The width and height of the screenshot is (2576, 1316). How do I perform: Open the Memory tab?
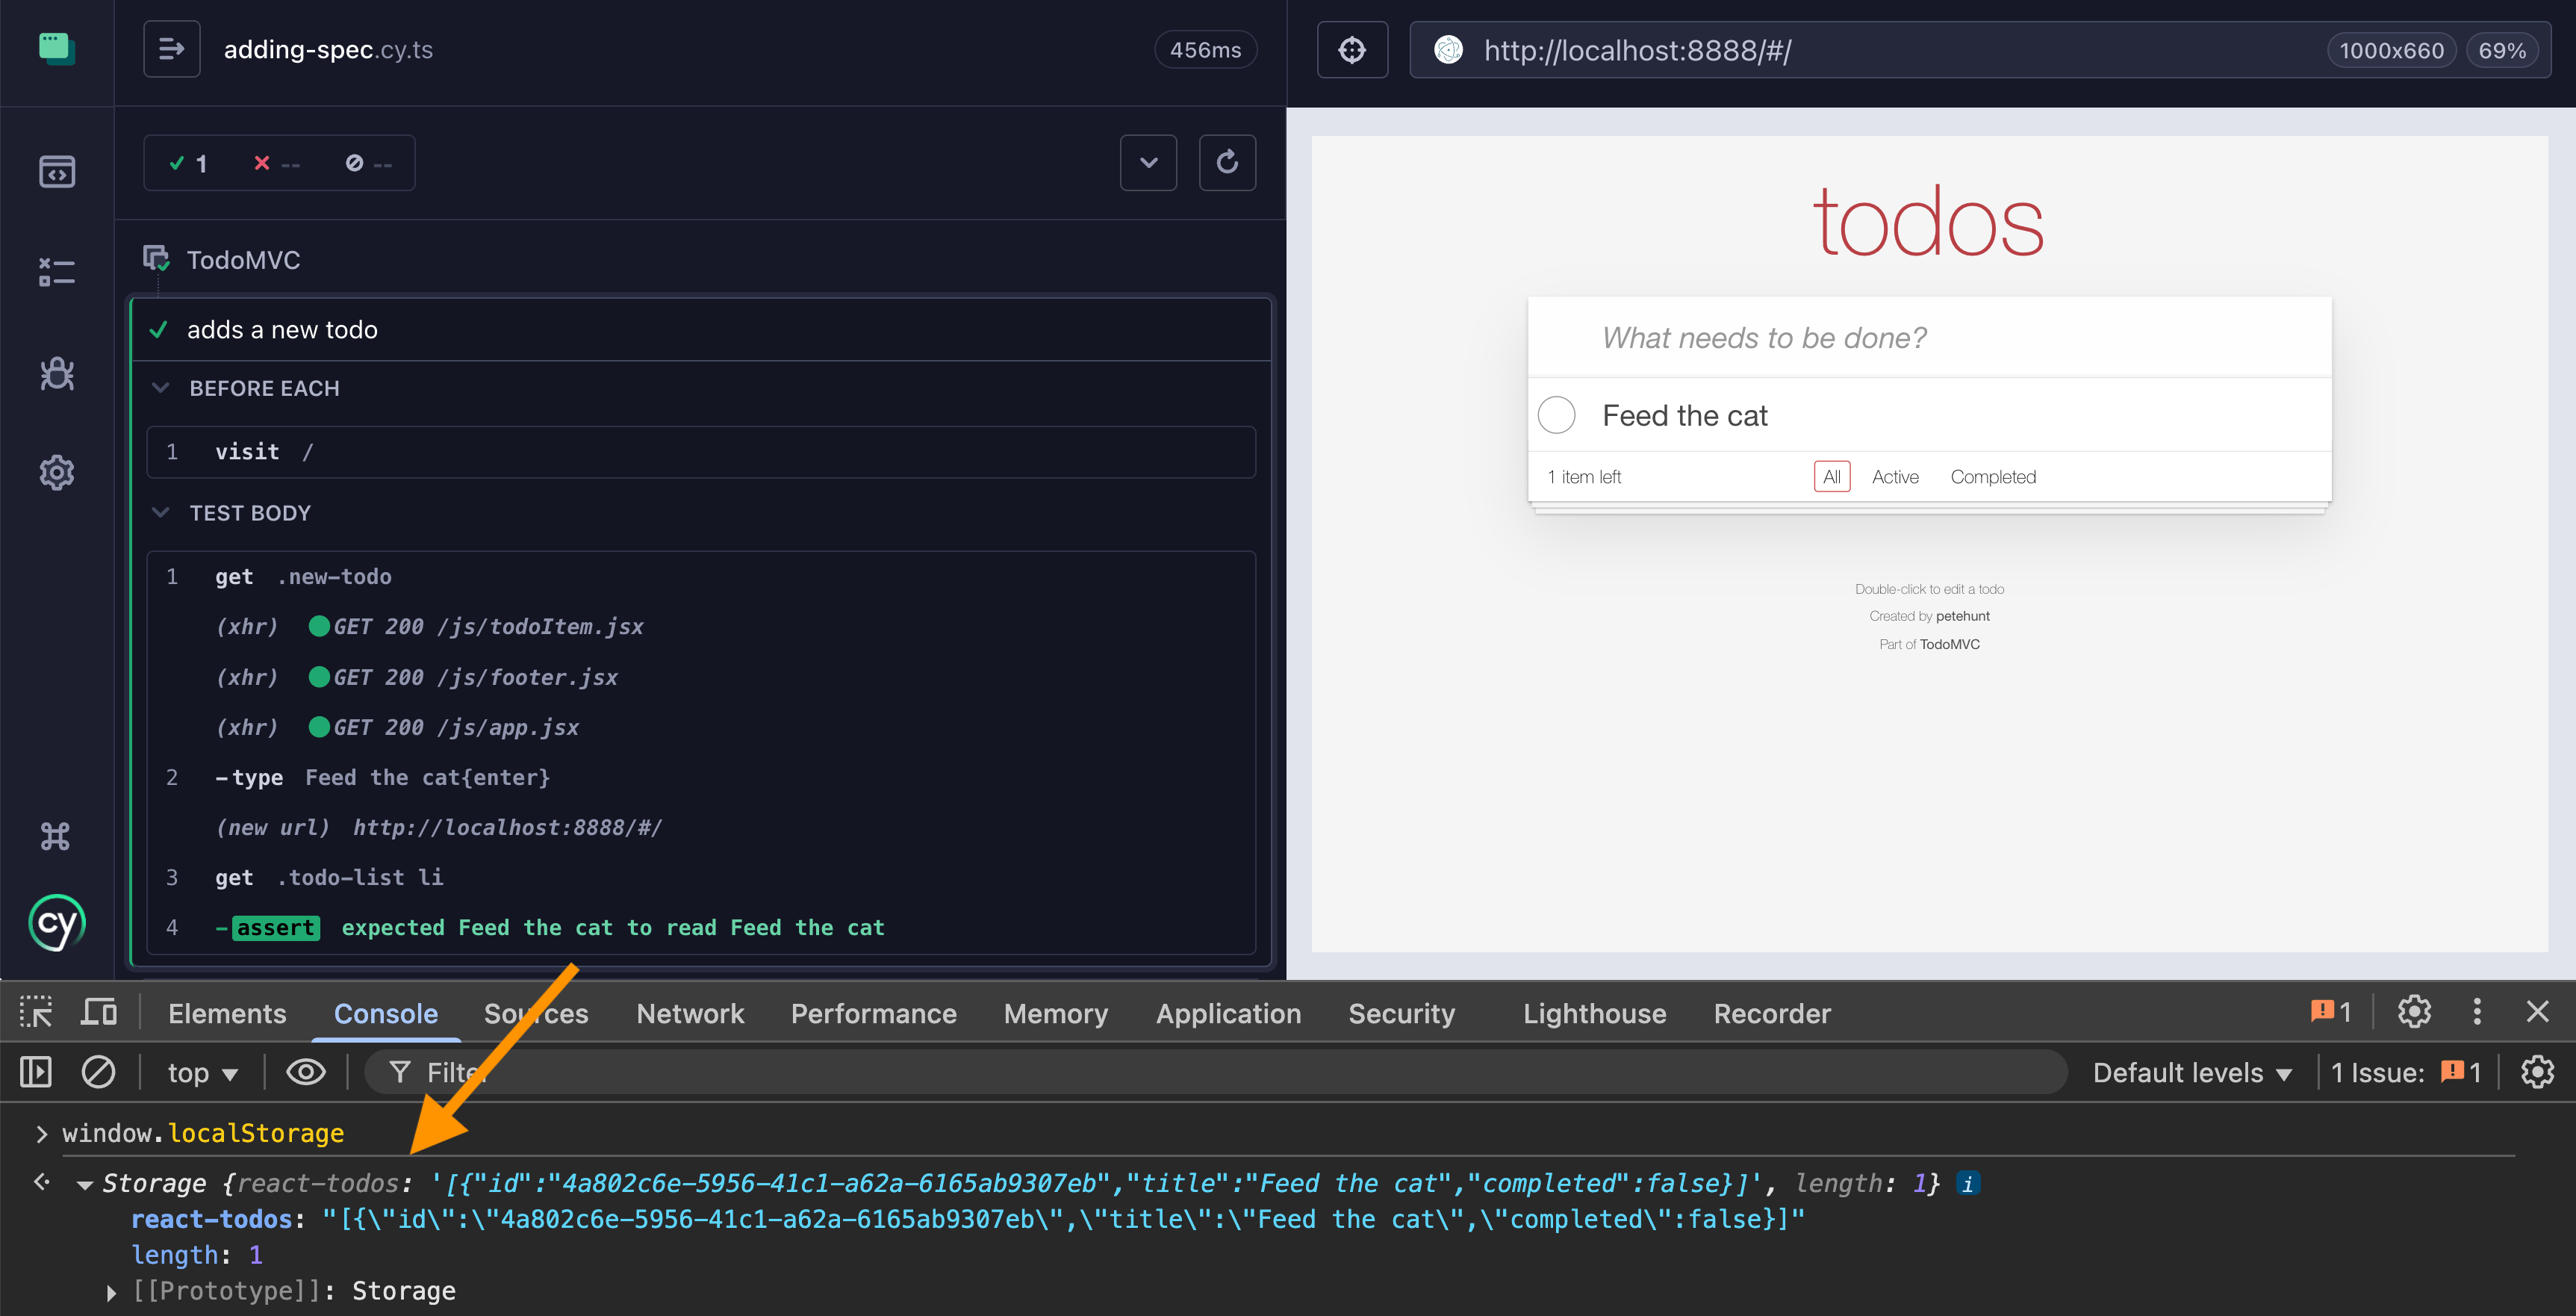point(1055,1013)
